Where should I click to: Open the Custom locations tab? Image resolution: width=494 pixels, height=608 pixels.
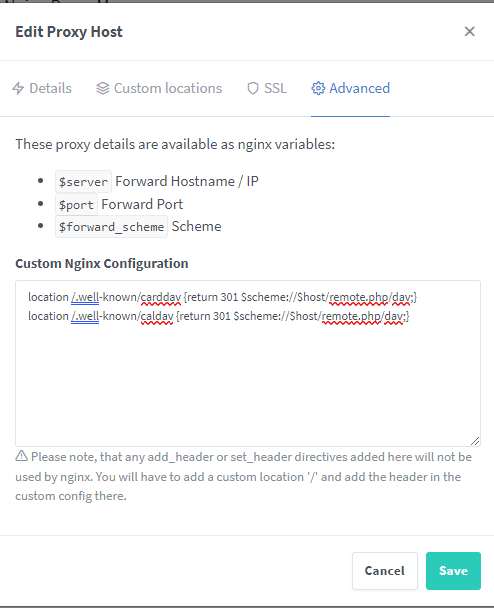tap(159, 88)
